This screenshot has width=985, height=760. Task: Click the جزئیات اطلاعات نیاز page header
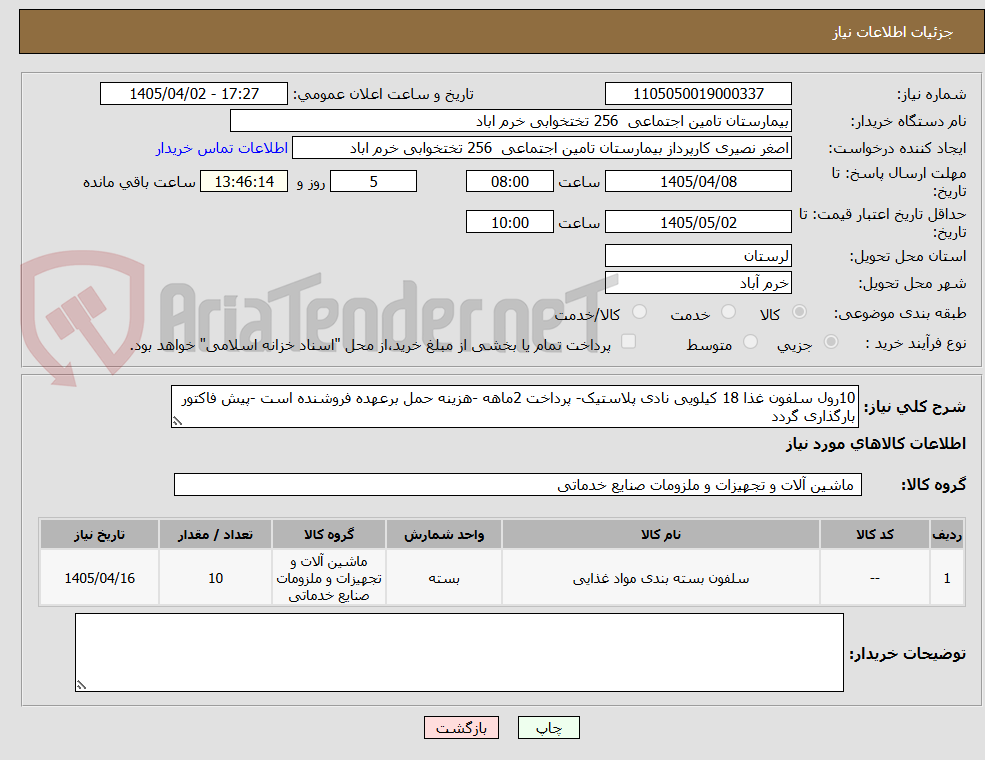(893, 32)
